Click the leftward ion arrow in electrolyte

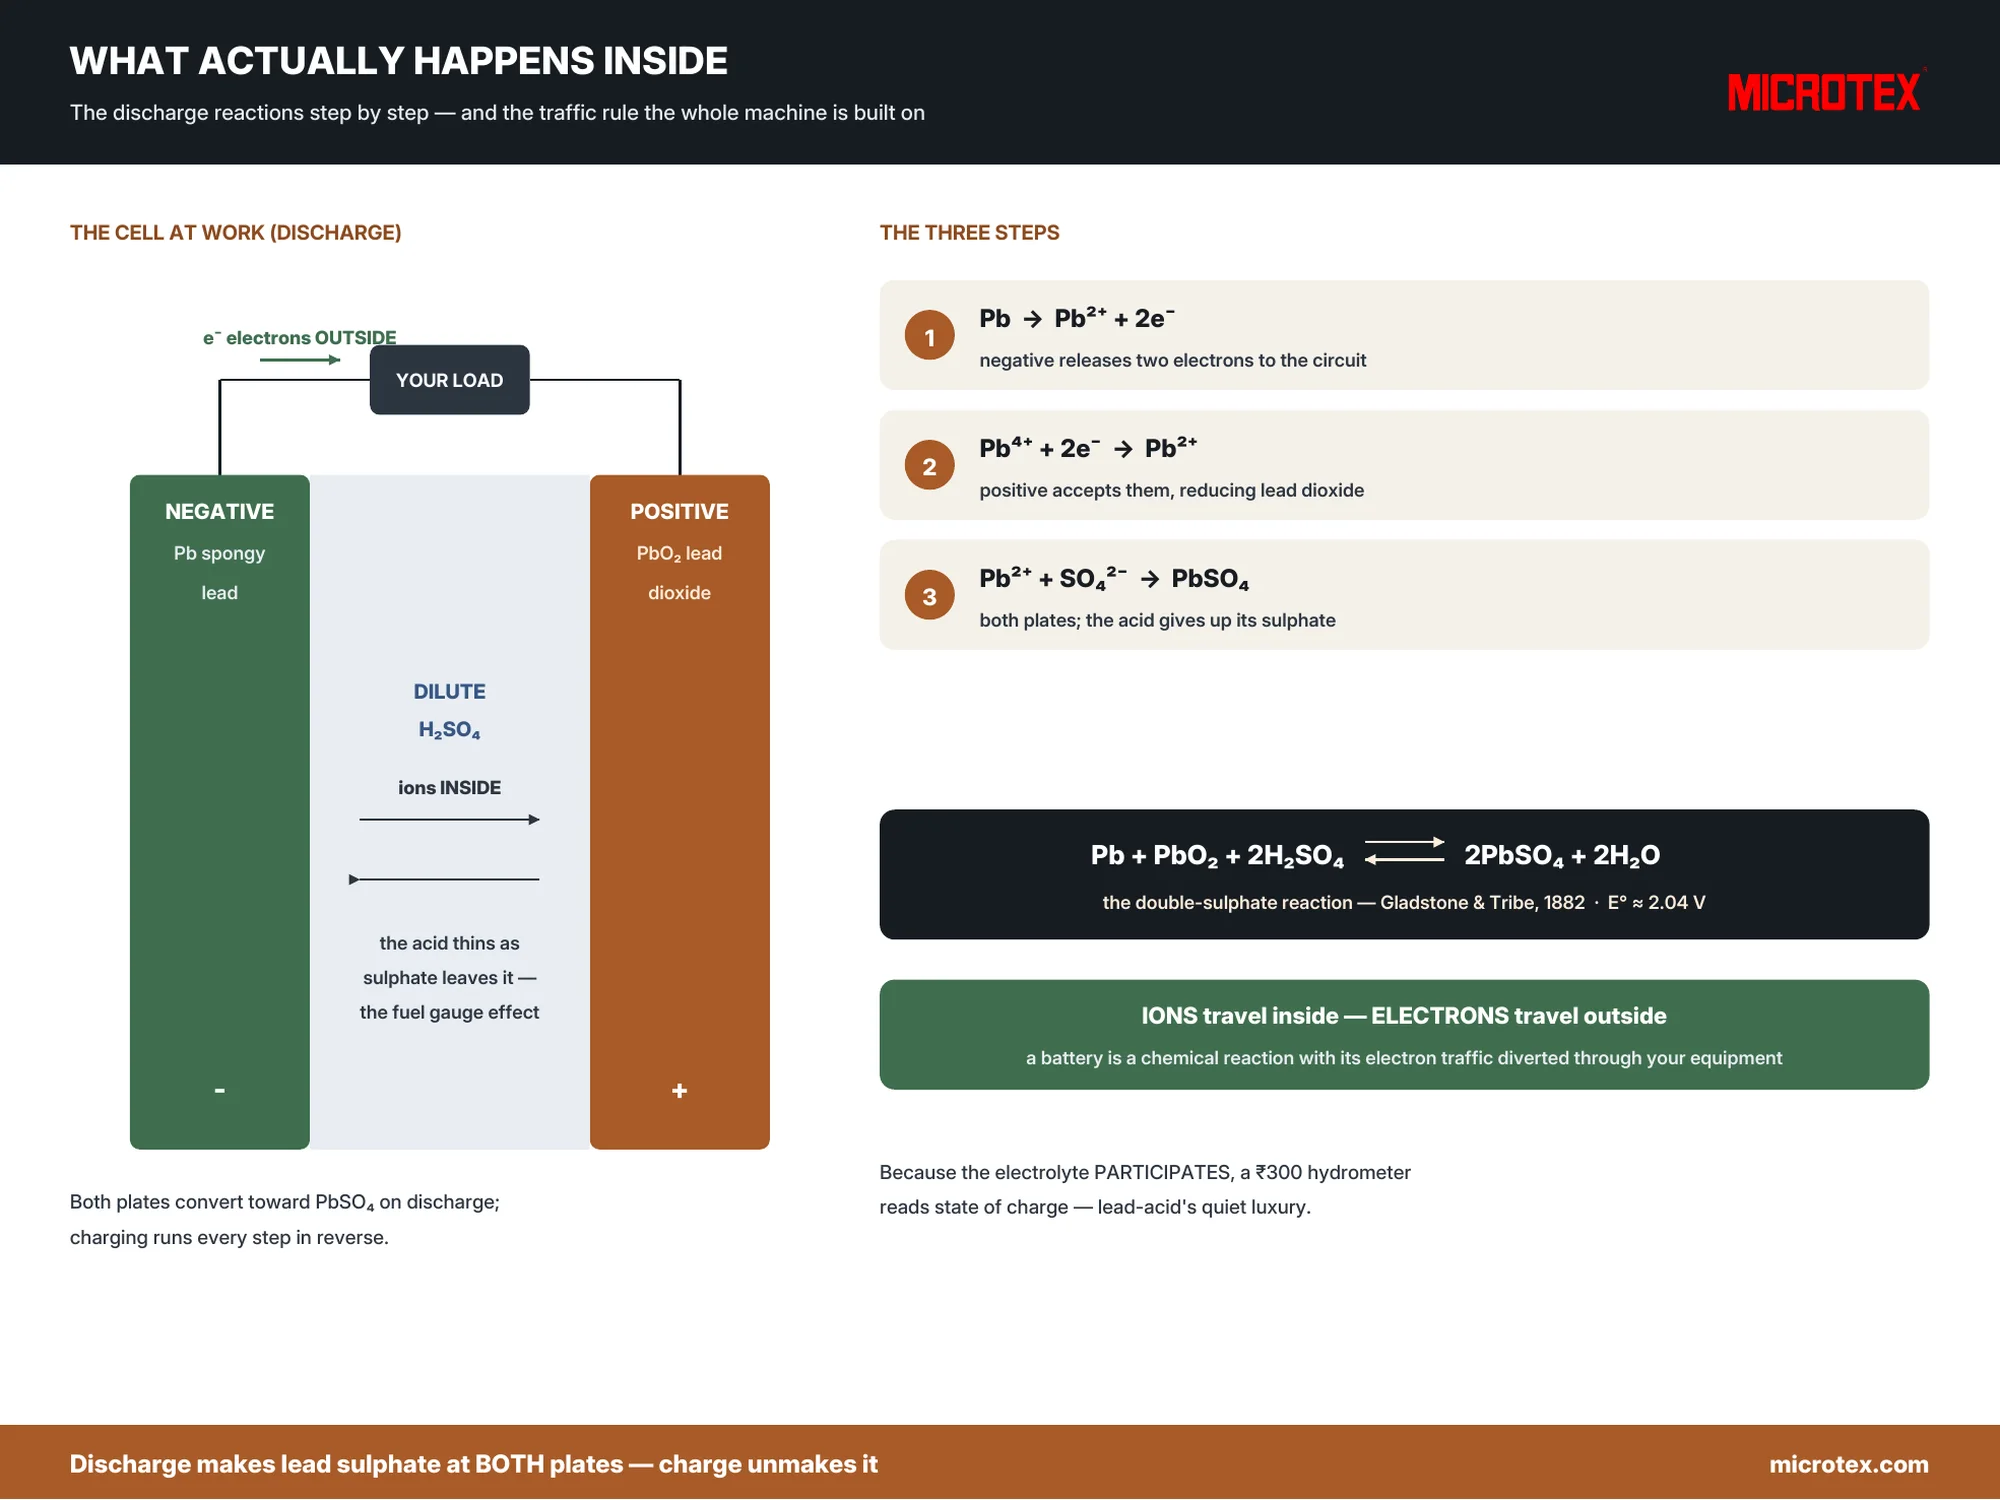[443, 880]
